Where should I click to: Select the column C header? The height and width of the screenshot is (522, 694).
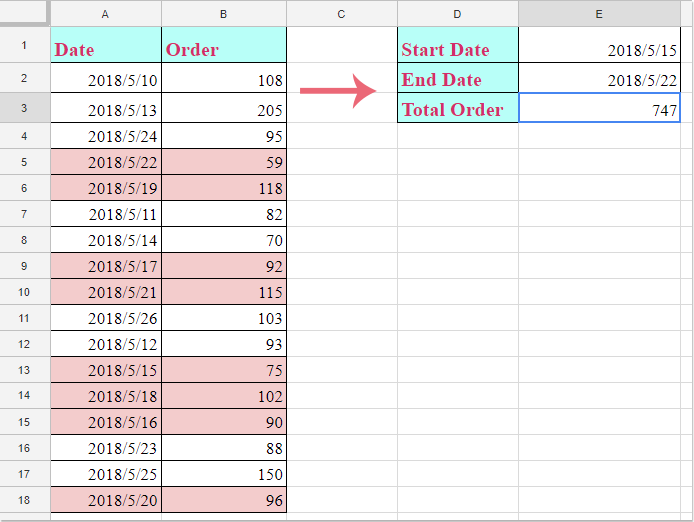click(341, 13)
